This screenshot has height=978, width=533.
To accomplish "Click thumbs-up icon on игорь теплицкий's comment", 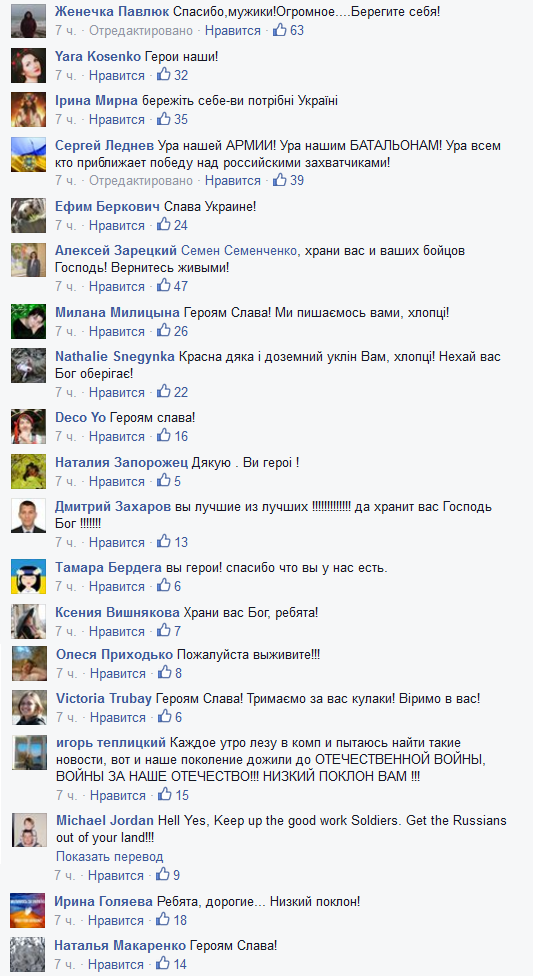I will point(165,794).
